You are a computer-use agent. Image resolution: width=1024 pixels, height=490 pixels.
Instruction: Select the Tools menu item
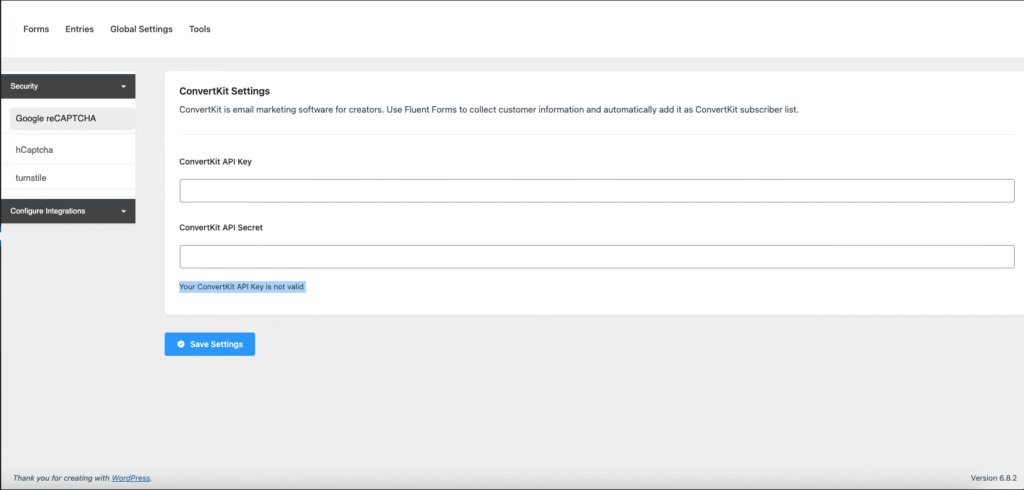pos(200,29)
